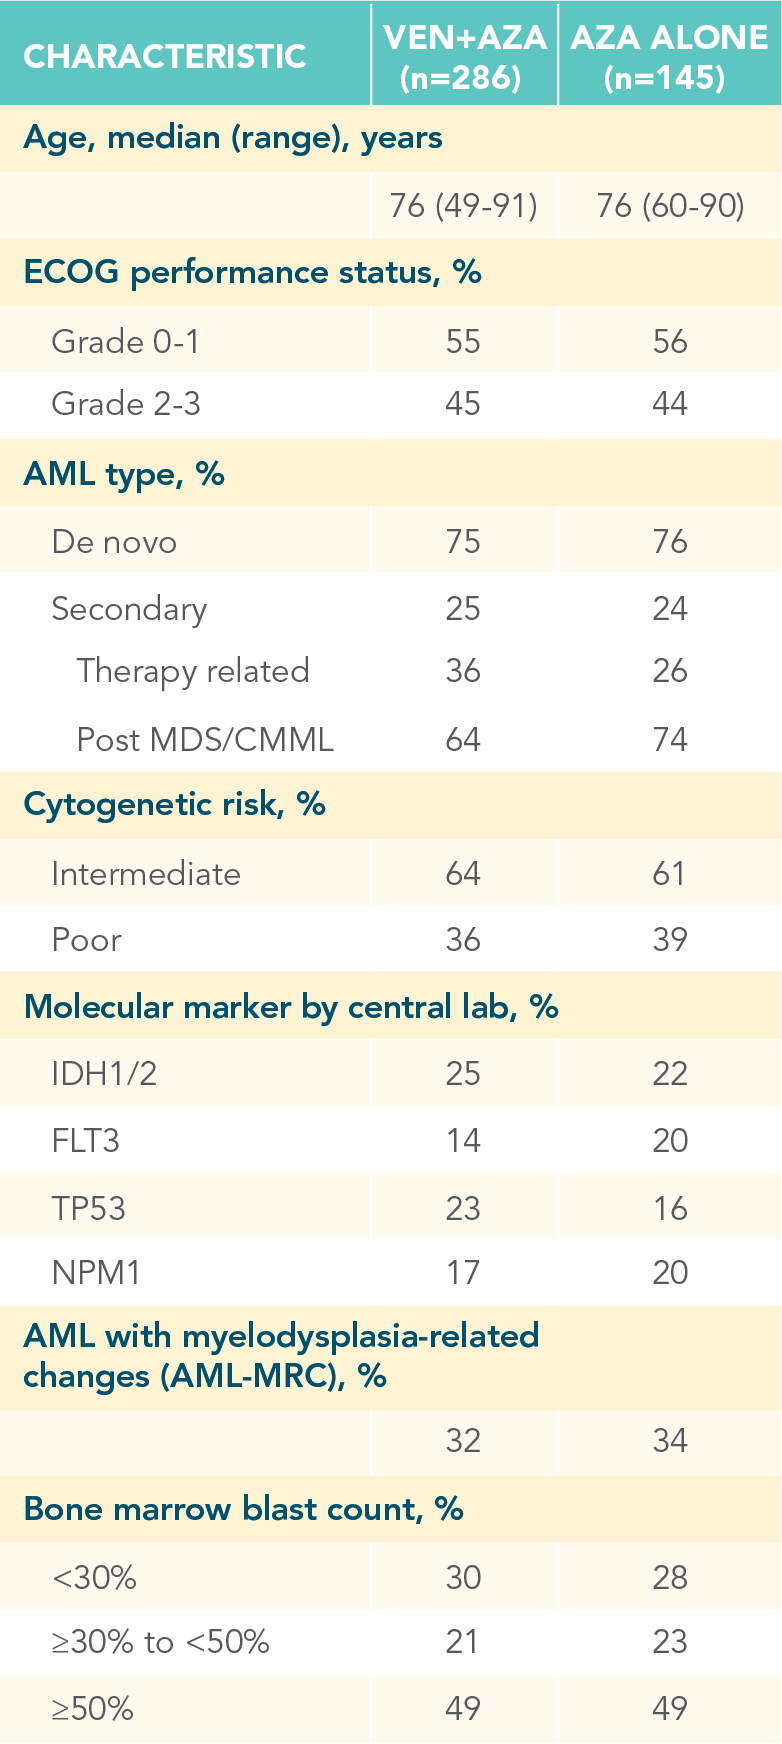Click the ≥30% to <50% row label
This screenshot has width=782, height=1744.
pyautogui.click(x=160, y=1642)
